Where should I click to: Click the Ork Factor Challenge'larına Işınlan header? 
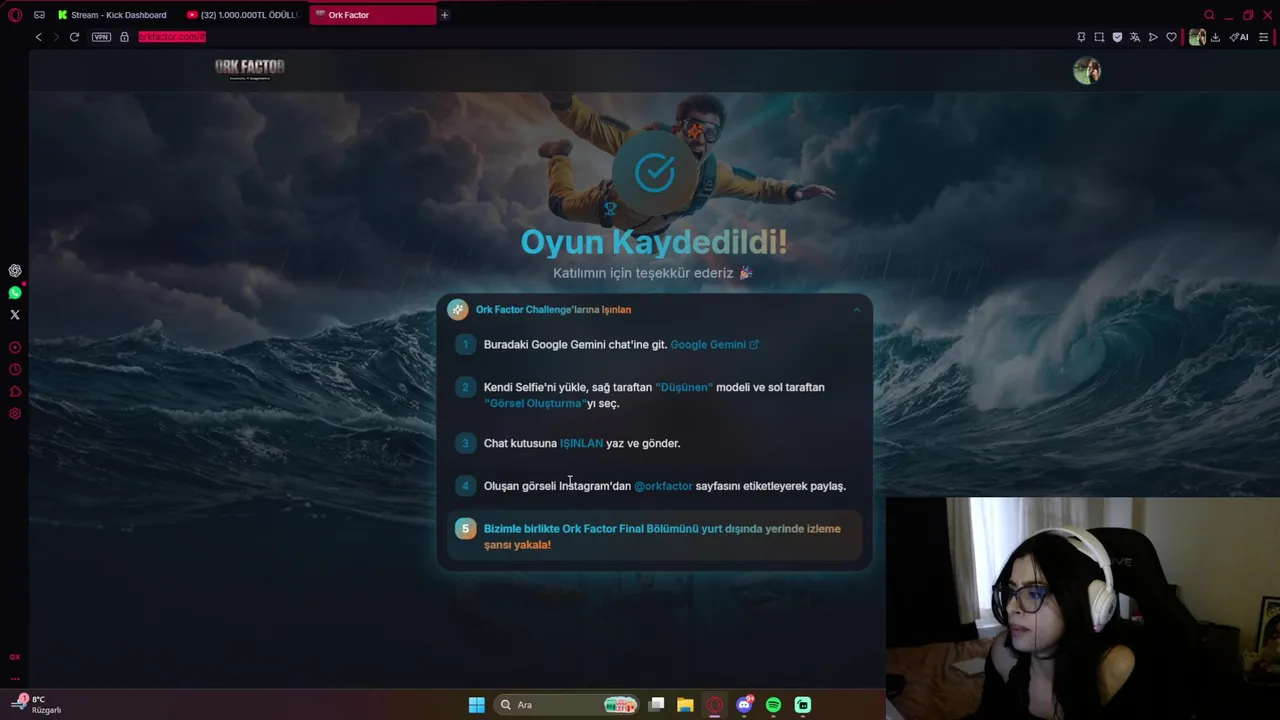click(553, 310)
